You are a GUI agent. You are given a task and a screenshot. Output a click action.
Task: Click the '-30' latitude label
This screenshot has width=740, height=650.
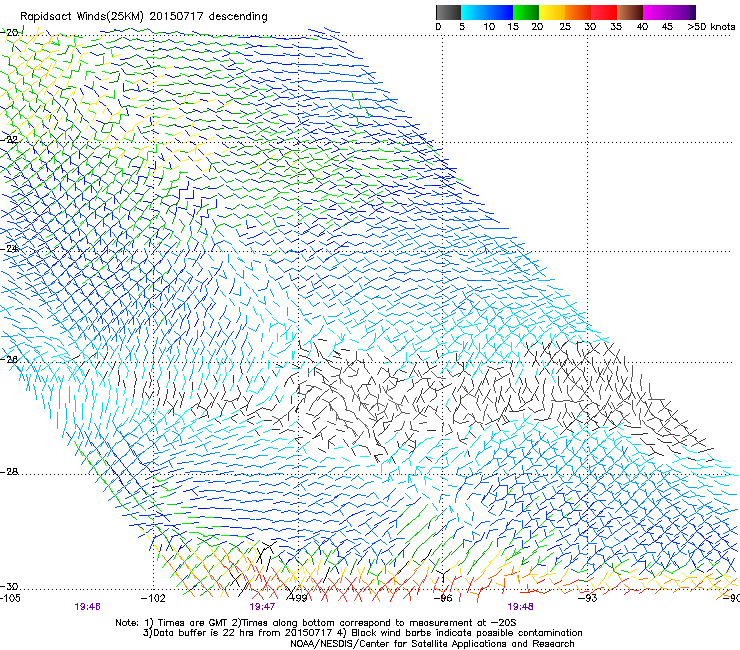click(10, 586)
